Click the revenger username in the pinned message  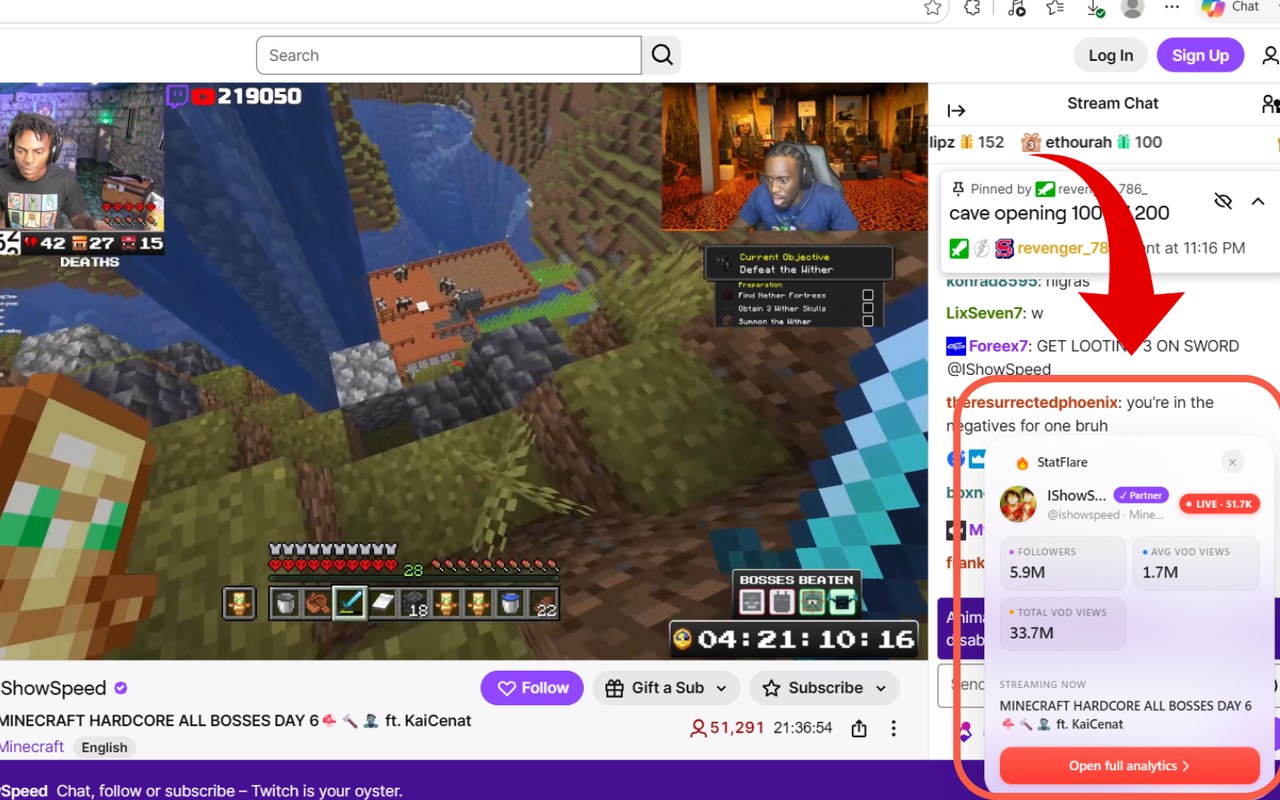[x=1063, y=248]
